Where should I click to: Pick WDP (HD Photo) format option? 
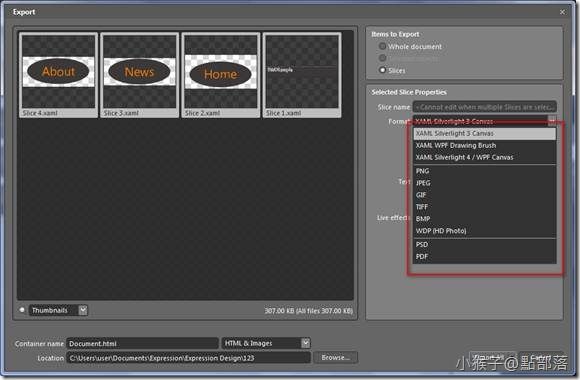[485, 231]
